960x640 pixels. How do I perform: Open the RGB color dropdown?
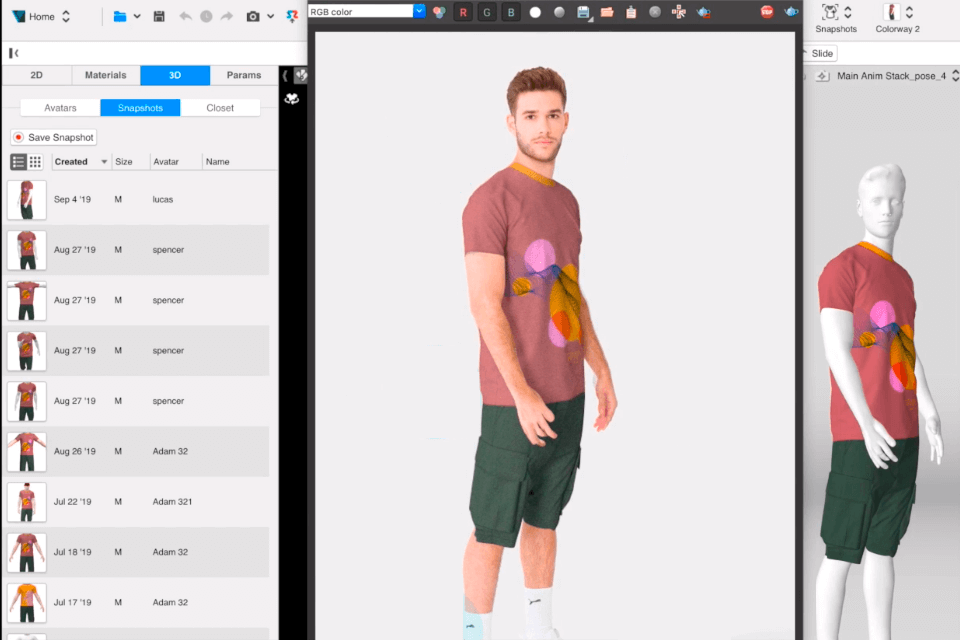[419, 12]
